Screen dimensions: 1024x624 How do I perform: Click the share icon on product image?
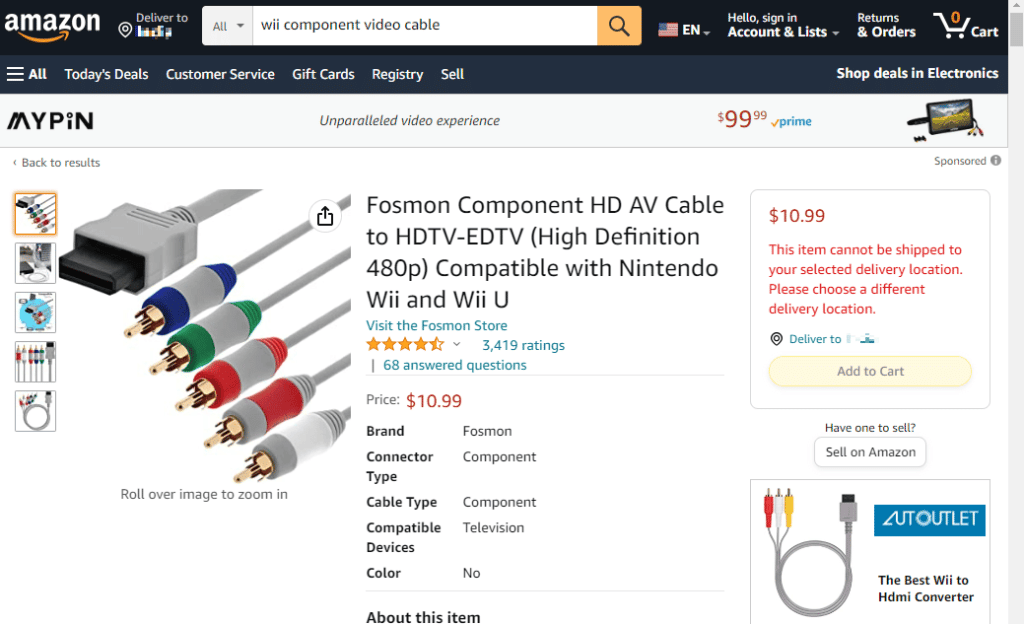[x=324, y=215]
